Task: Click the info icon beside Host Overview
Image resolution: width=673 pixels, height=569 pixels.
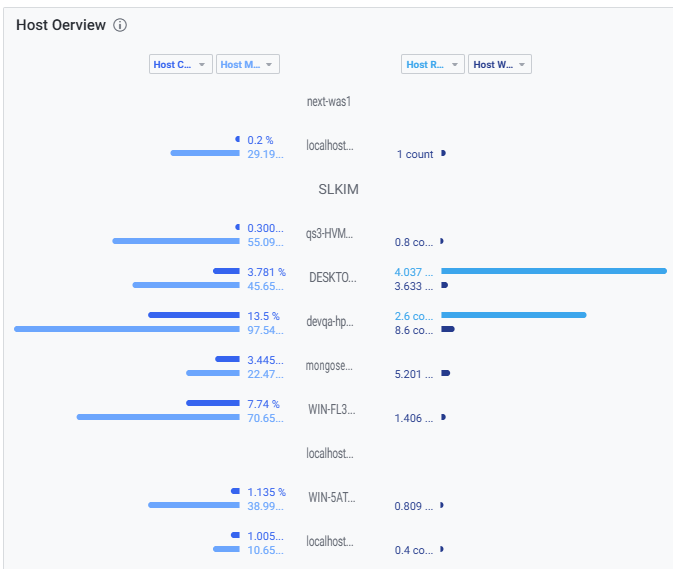Action: click(x=120, y=25)
